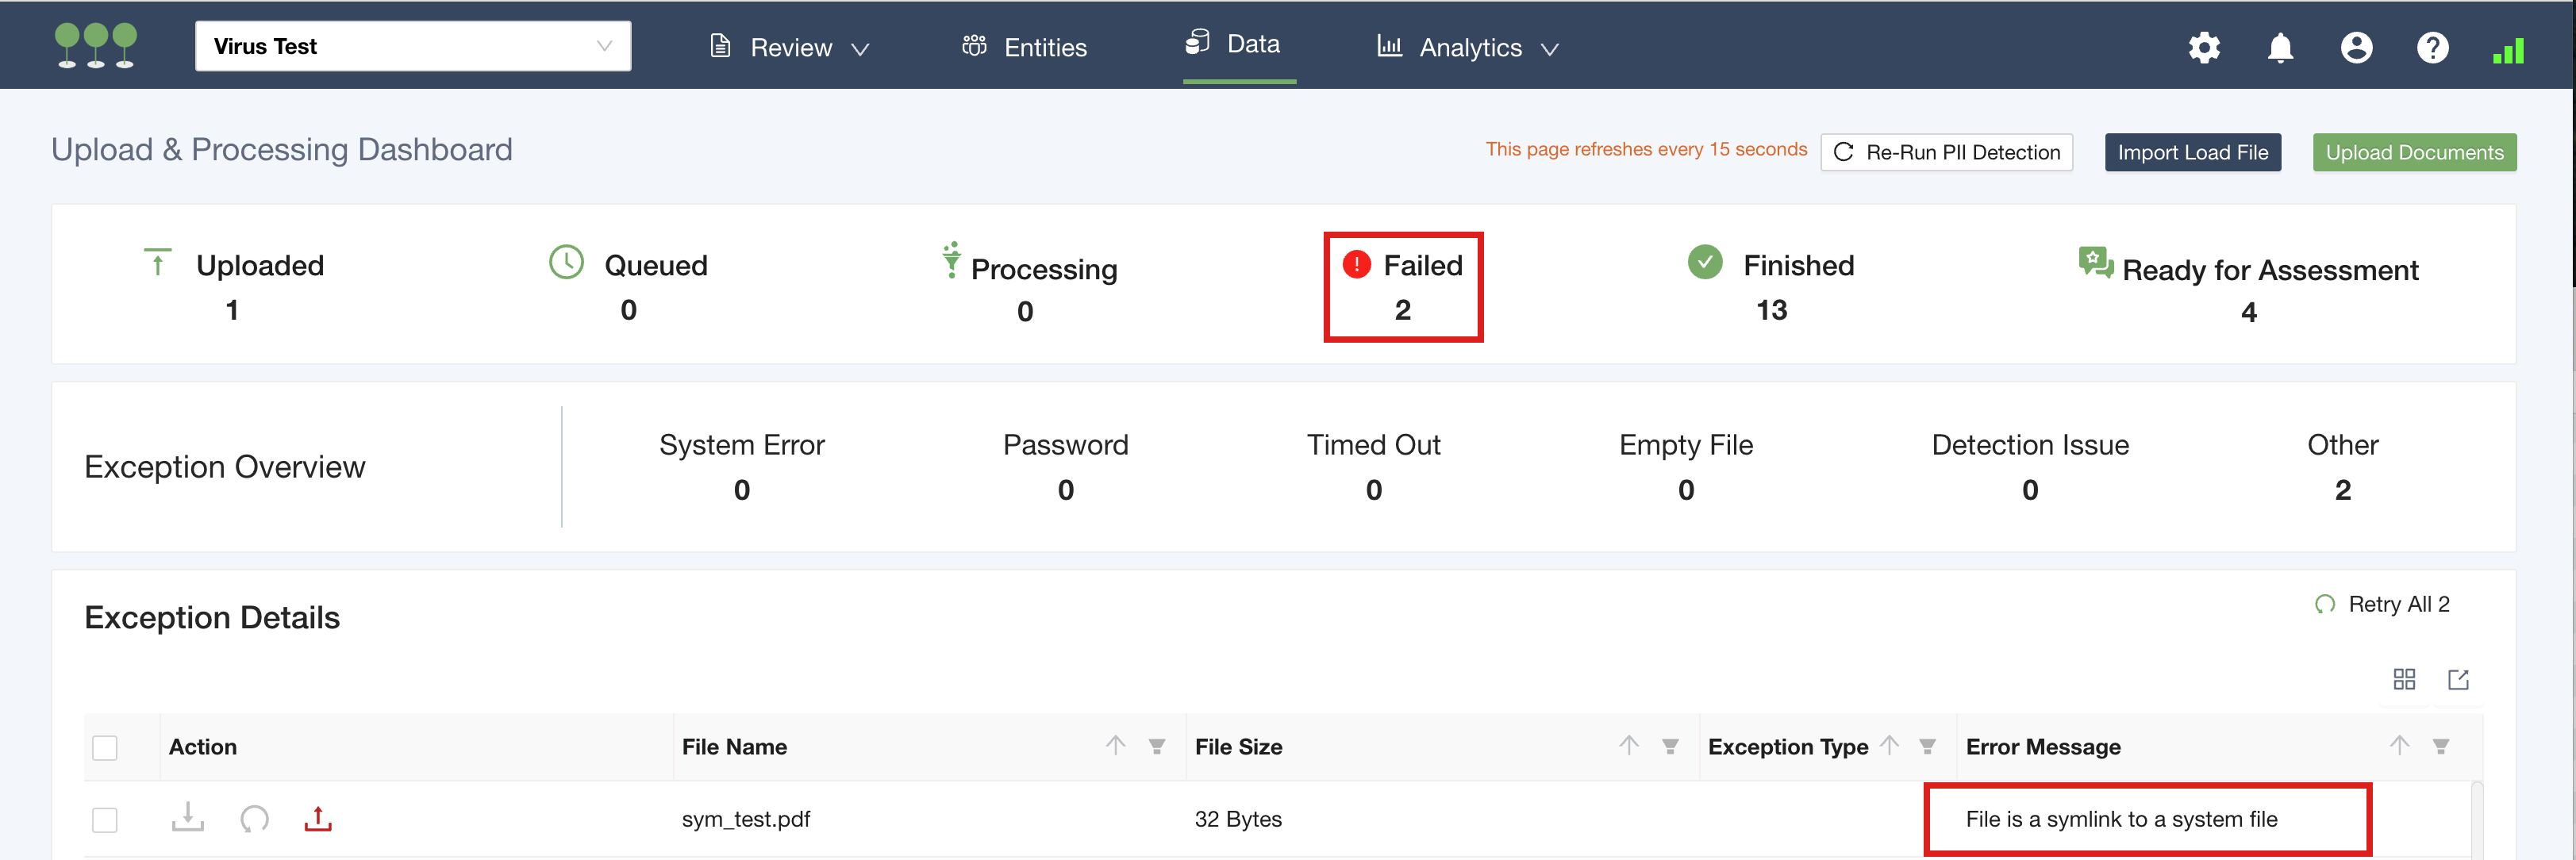Click the Upload Documents button
The width and height of the screenshot is (2576, 860).
[x=2413, y=152]
